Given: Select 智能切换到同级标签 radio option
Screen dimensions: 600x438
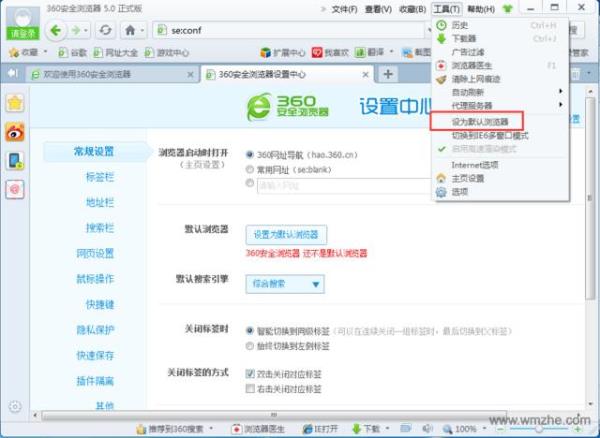Looking at the screenshot, I should pyautogui.click(x=249, y=331).
